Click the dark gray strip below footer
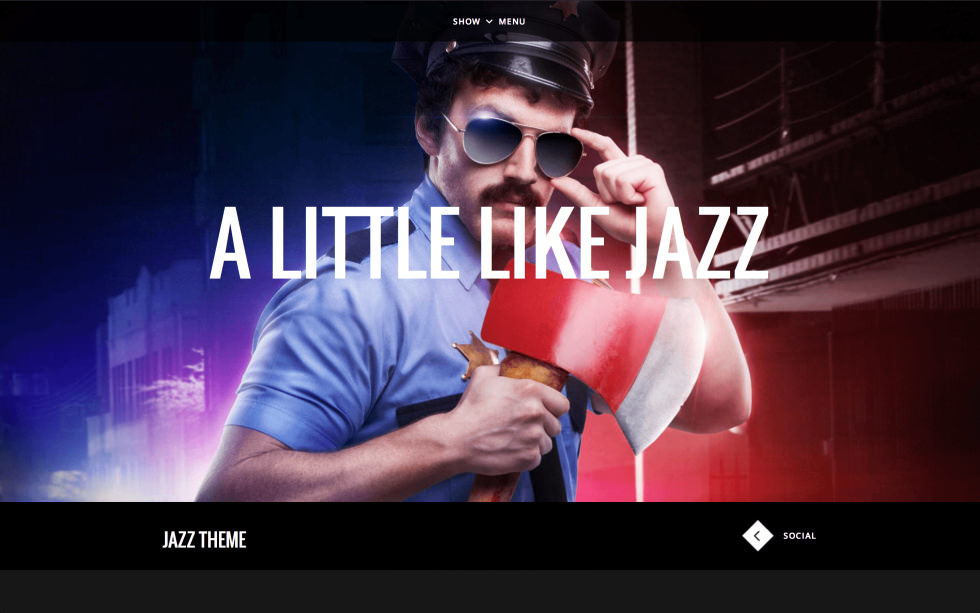Screen dimensions: 980x613 [490, 591]
